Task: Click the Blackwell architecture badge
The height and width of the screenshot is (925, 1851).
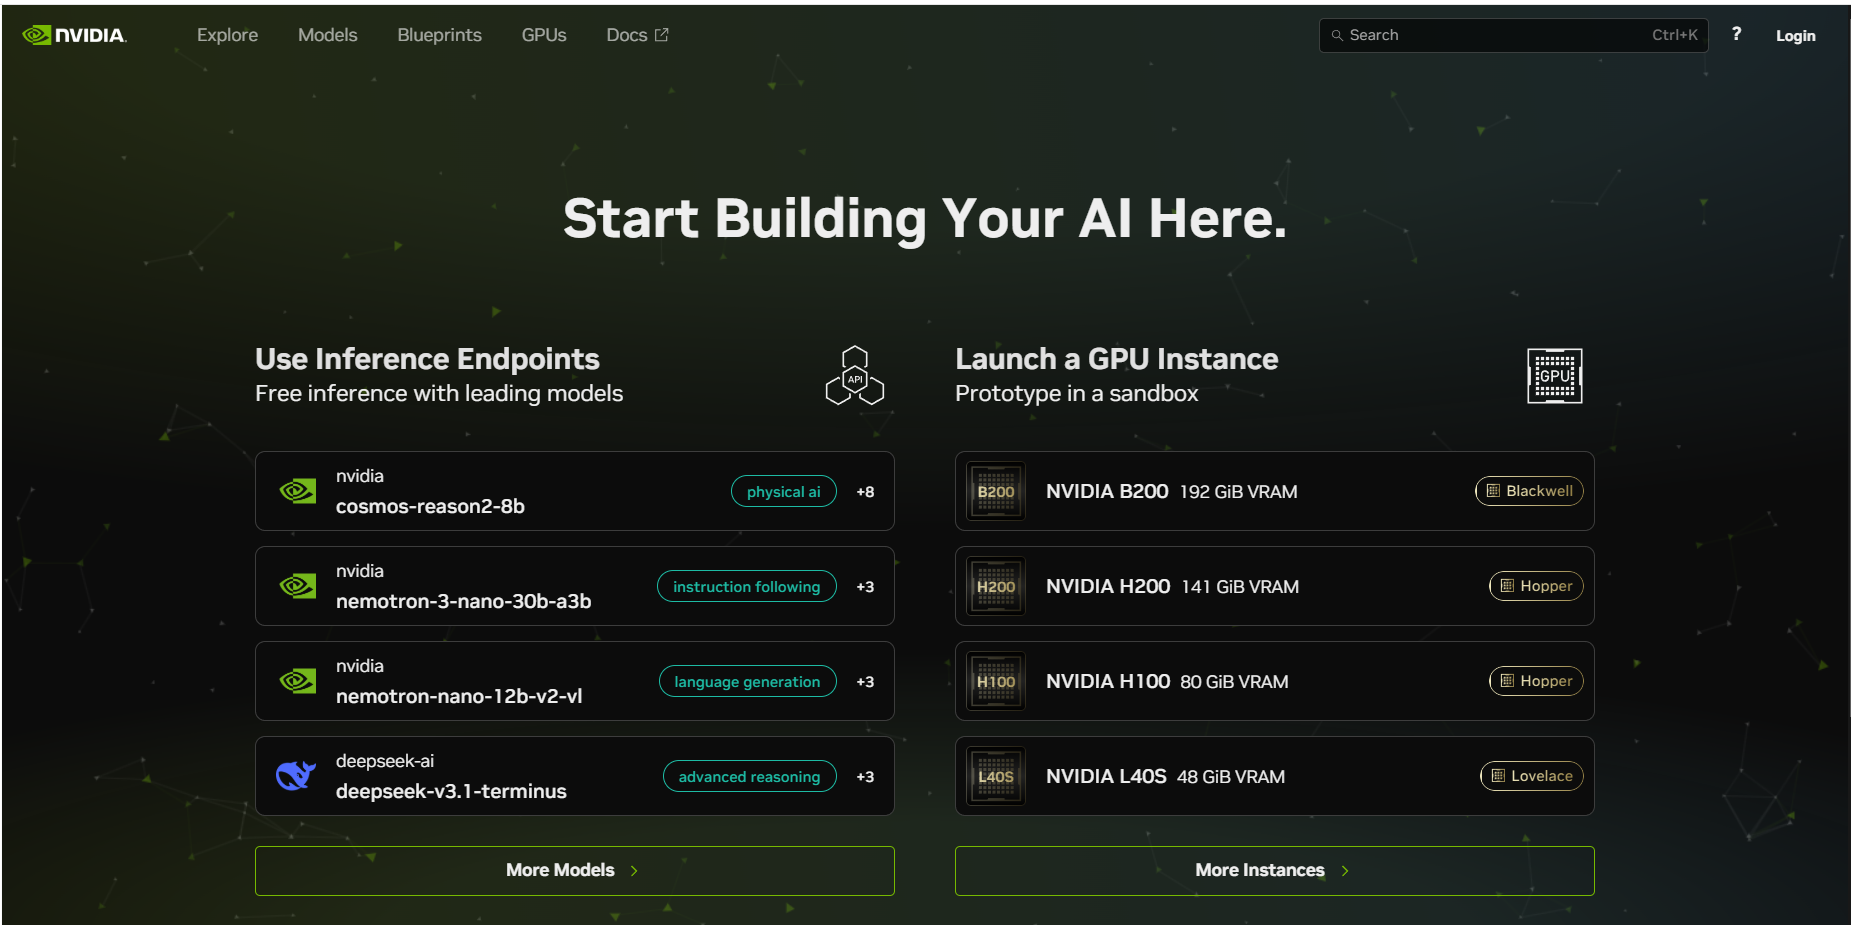Action: [x=1529, y=491]
